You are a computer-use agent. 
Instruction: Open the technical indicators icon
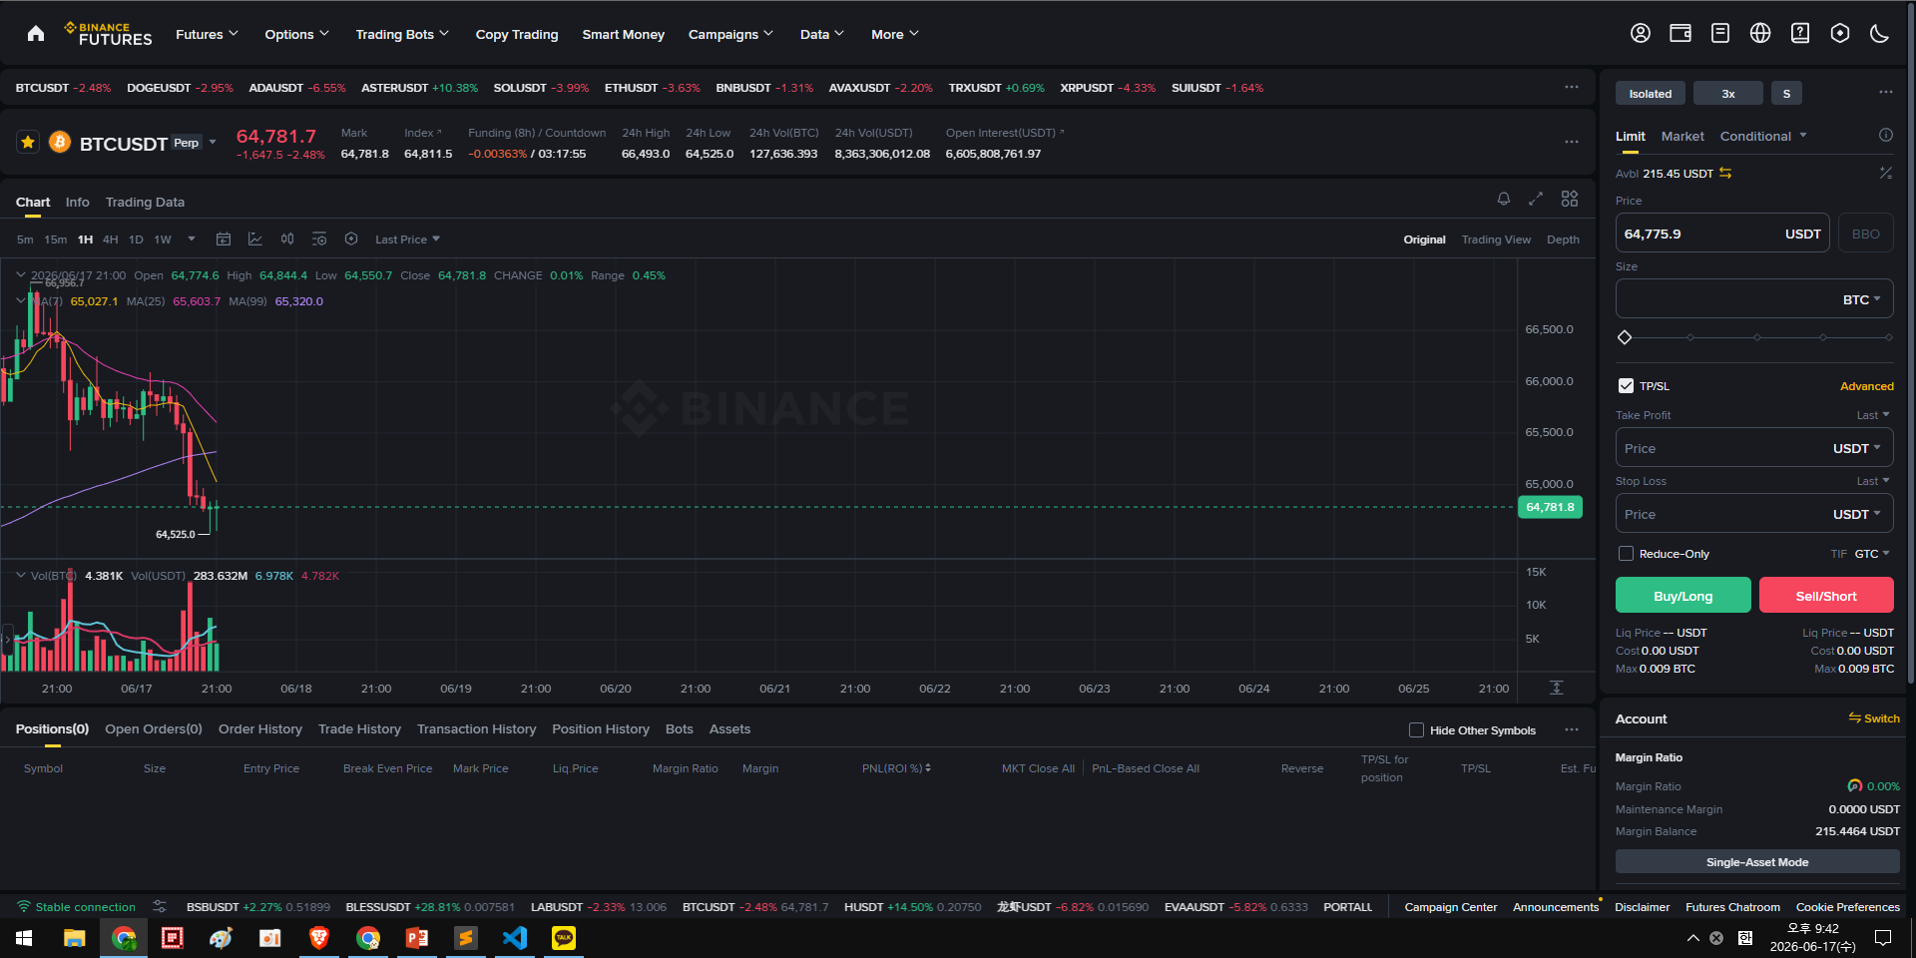[255, 239]
